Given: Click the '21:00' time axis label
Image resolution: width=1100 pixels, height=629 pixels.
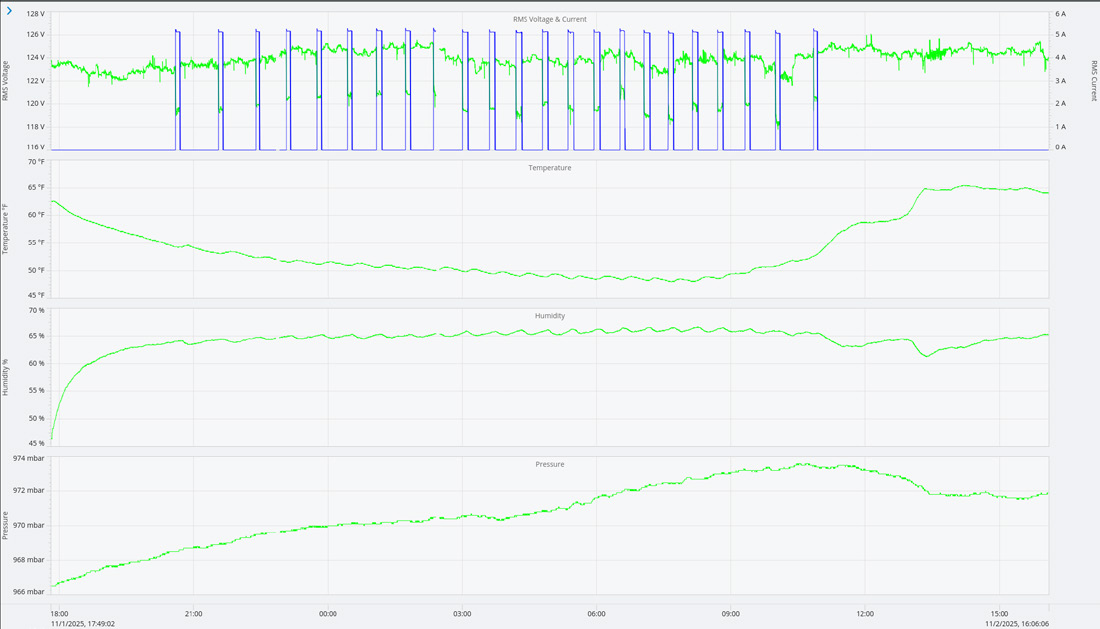Looking at the screenshot, I should pyautogui.click(x=194, y=614).
